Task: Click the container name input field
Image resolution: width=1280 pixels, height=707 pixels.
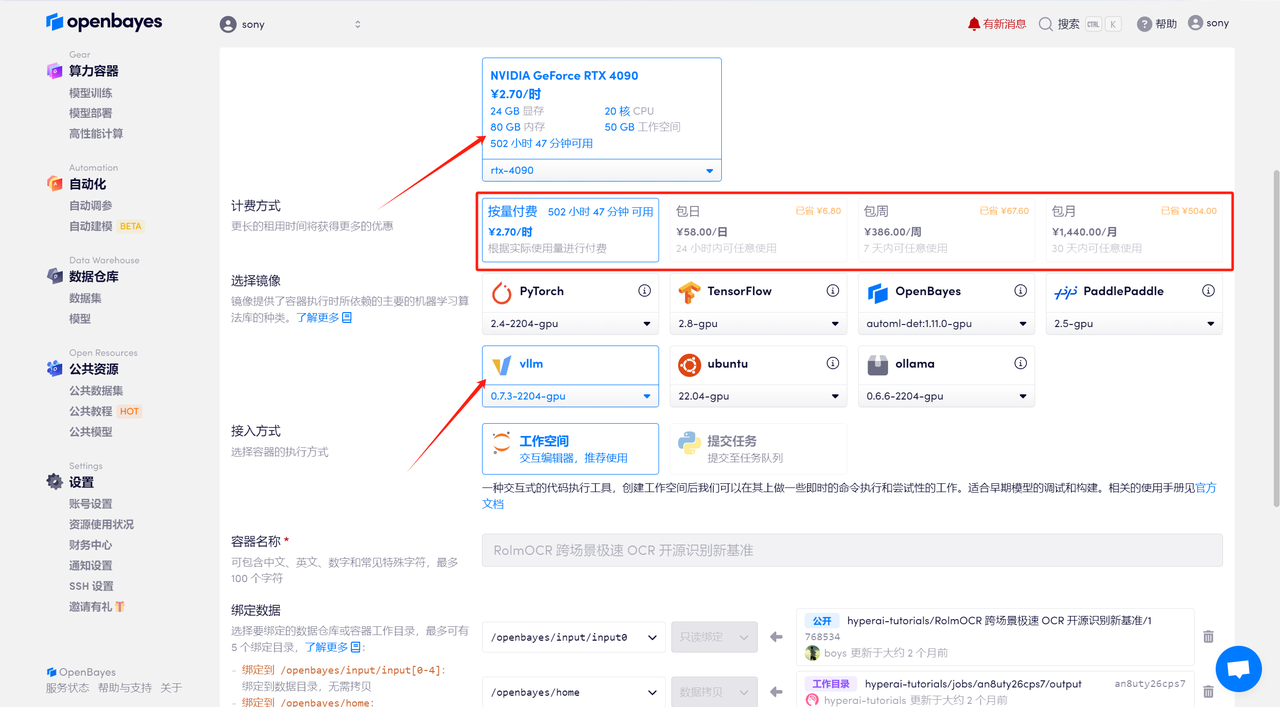Action: point(851,549)
